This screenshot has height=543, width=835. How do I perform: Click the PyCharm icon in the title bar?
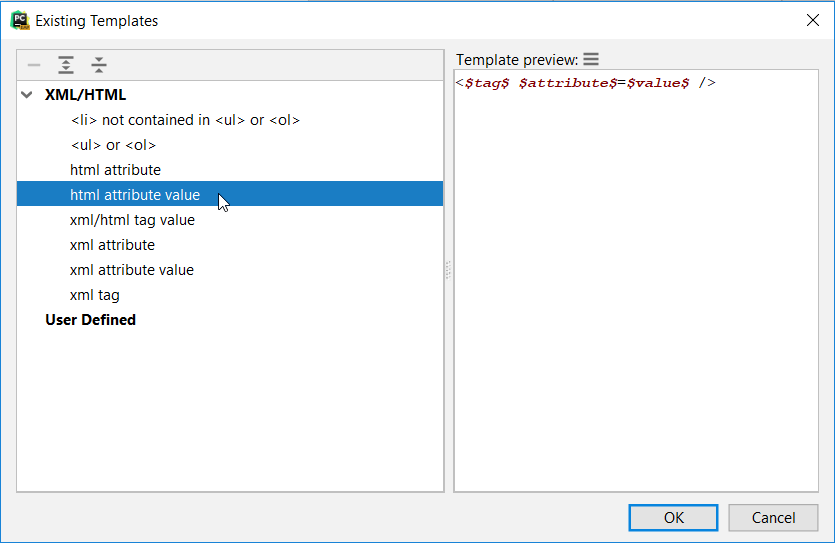(18, 20)
